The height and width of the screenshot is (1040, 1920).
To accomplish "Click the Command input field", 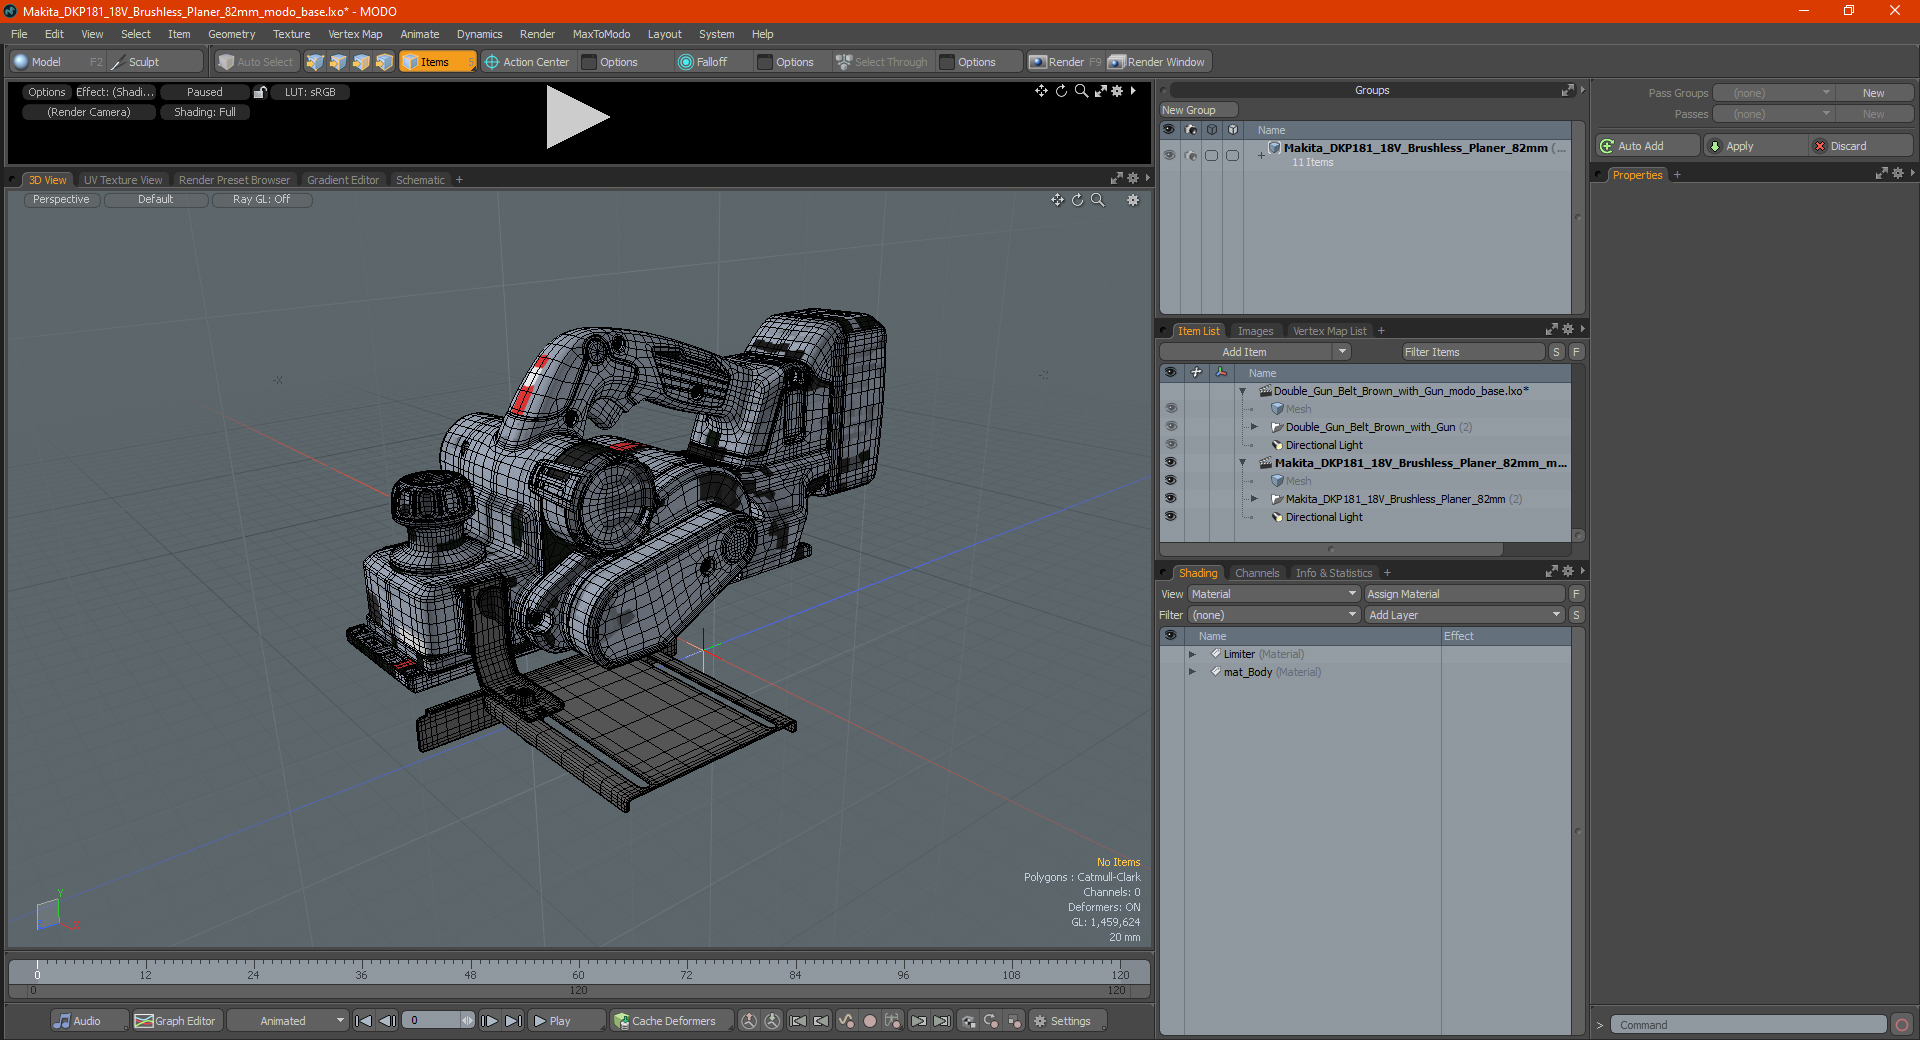I will pyautogui.click(x=1749, y=1025).
